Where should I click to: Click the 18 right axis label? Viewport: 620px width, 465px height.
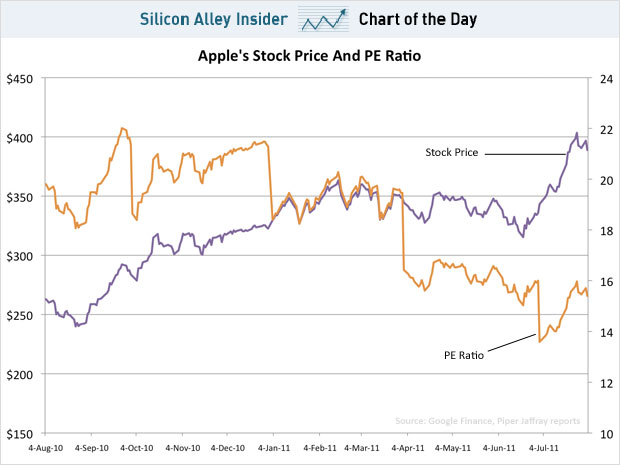606,231
